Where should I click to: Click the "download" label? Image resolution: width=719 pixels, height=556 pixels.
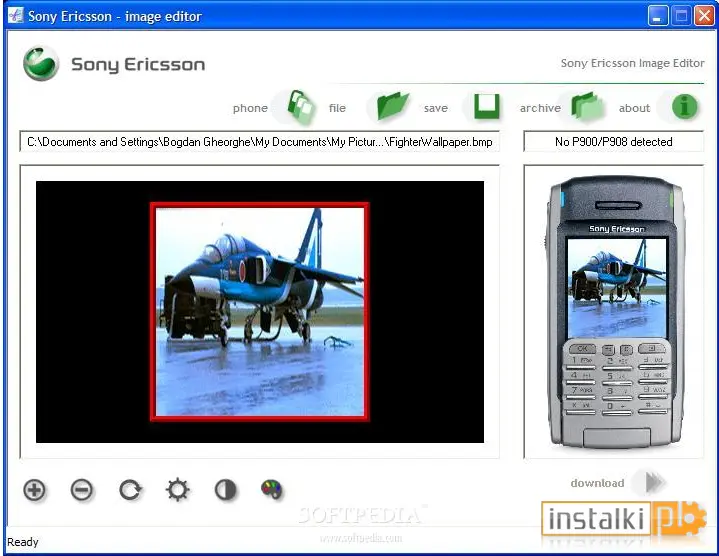(597, 483)
